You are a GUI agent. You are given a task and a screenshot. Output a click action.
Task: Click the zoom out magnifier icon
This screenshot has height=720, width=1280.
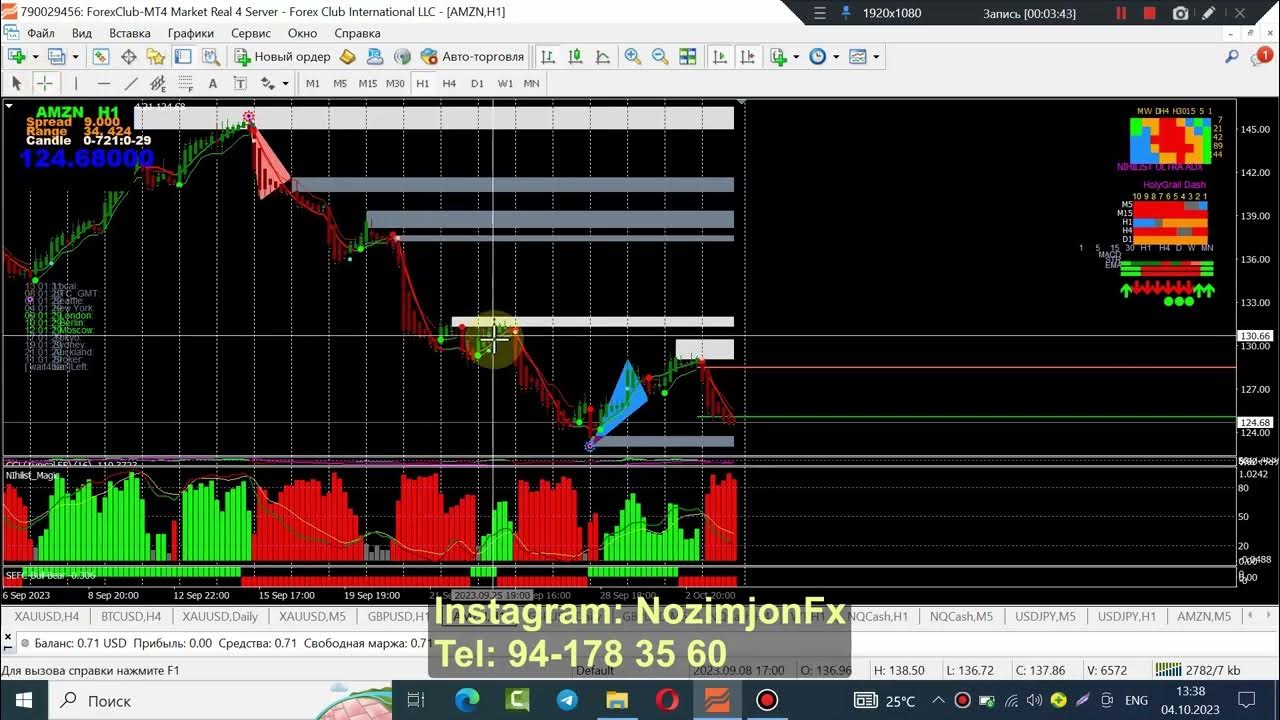coord(660,57)
